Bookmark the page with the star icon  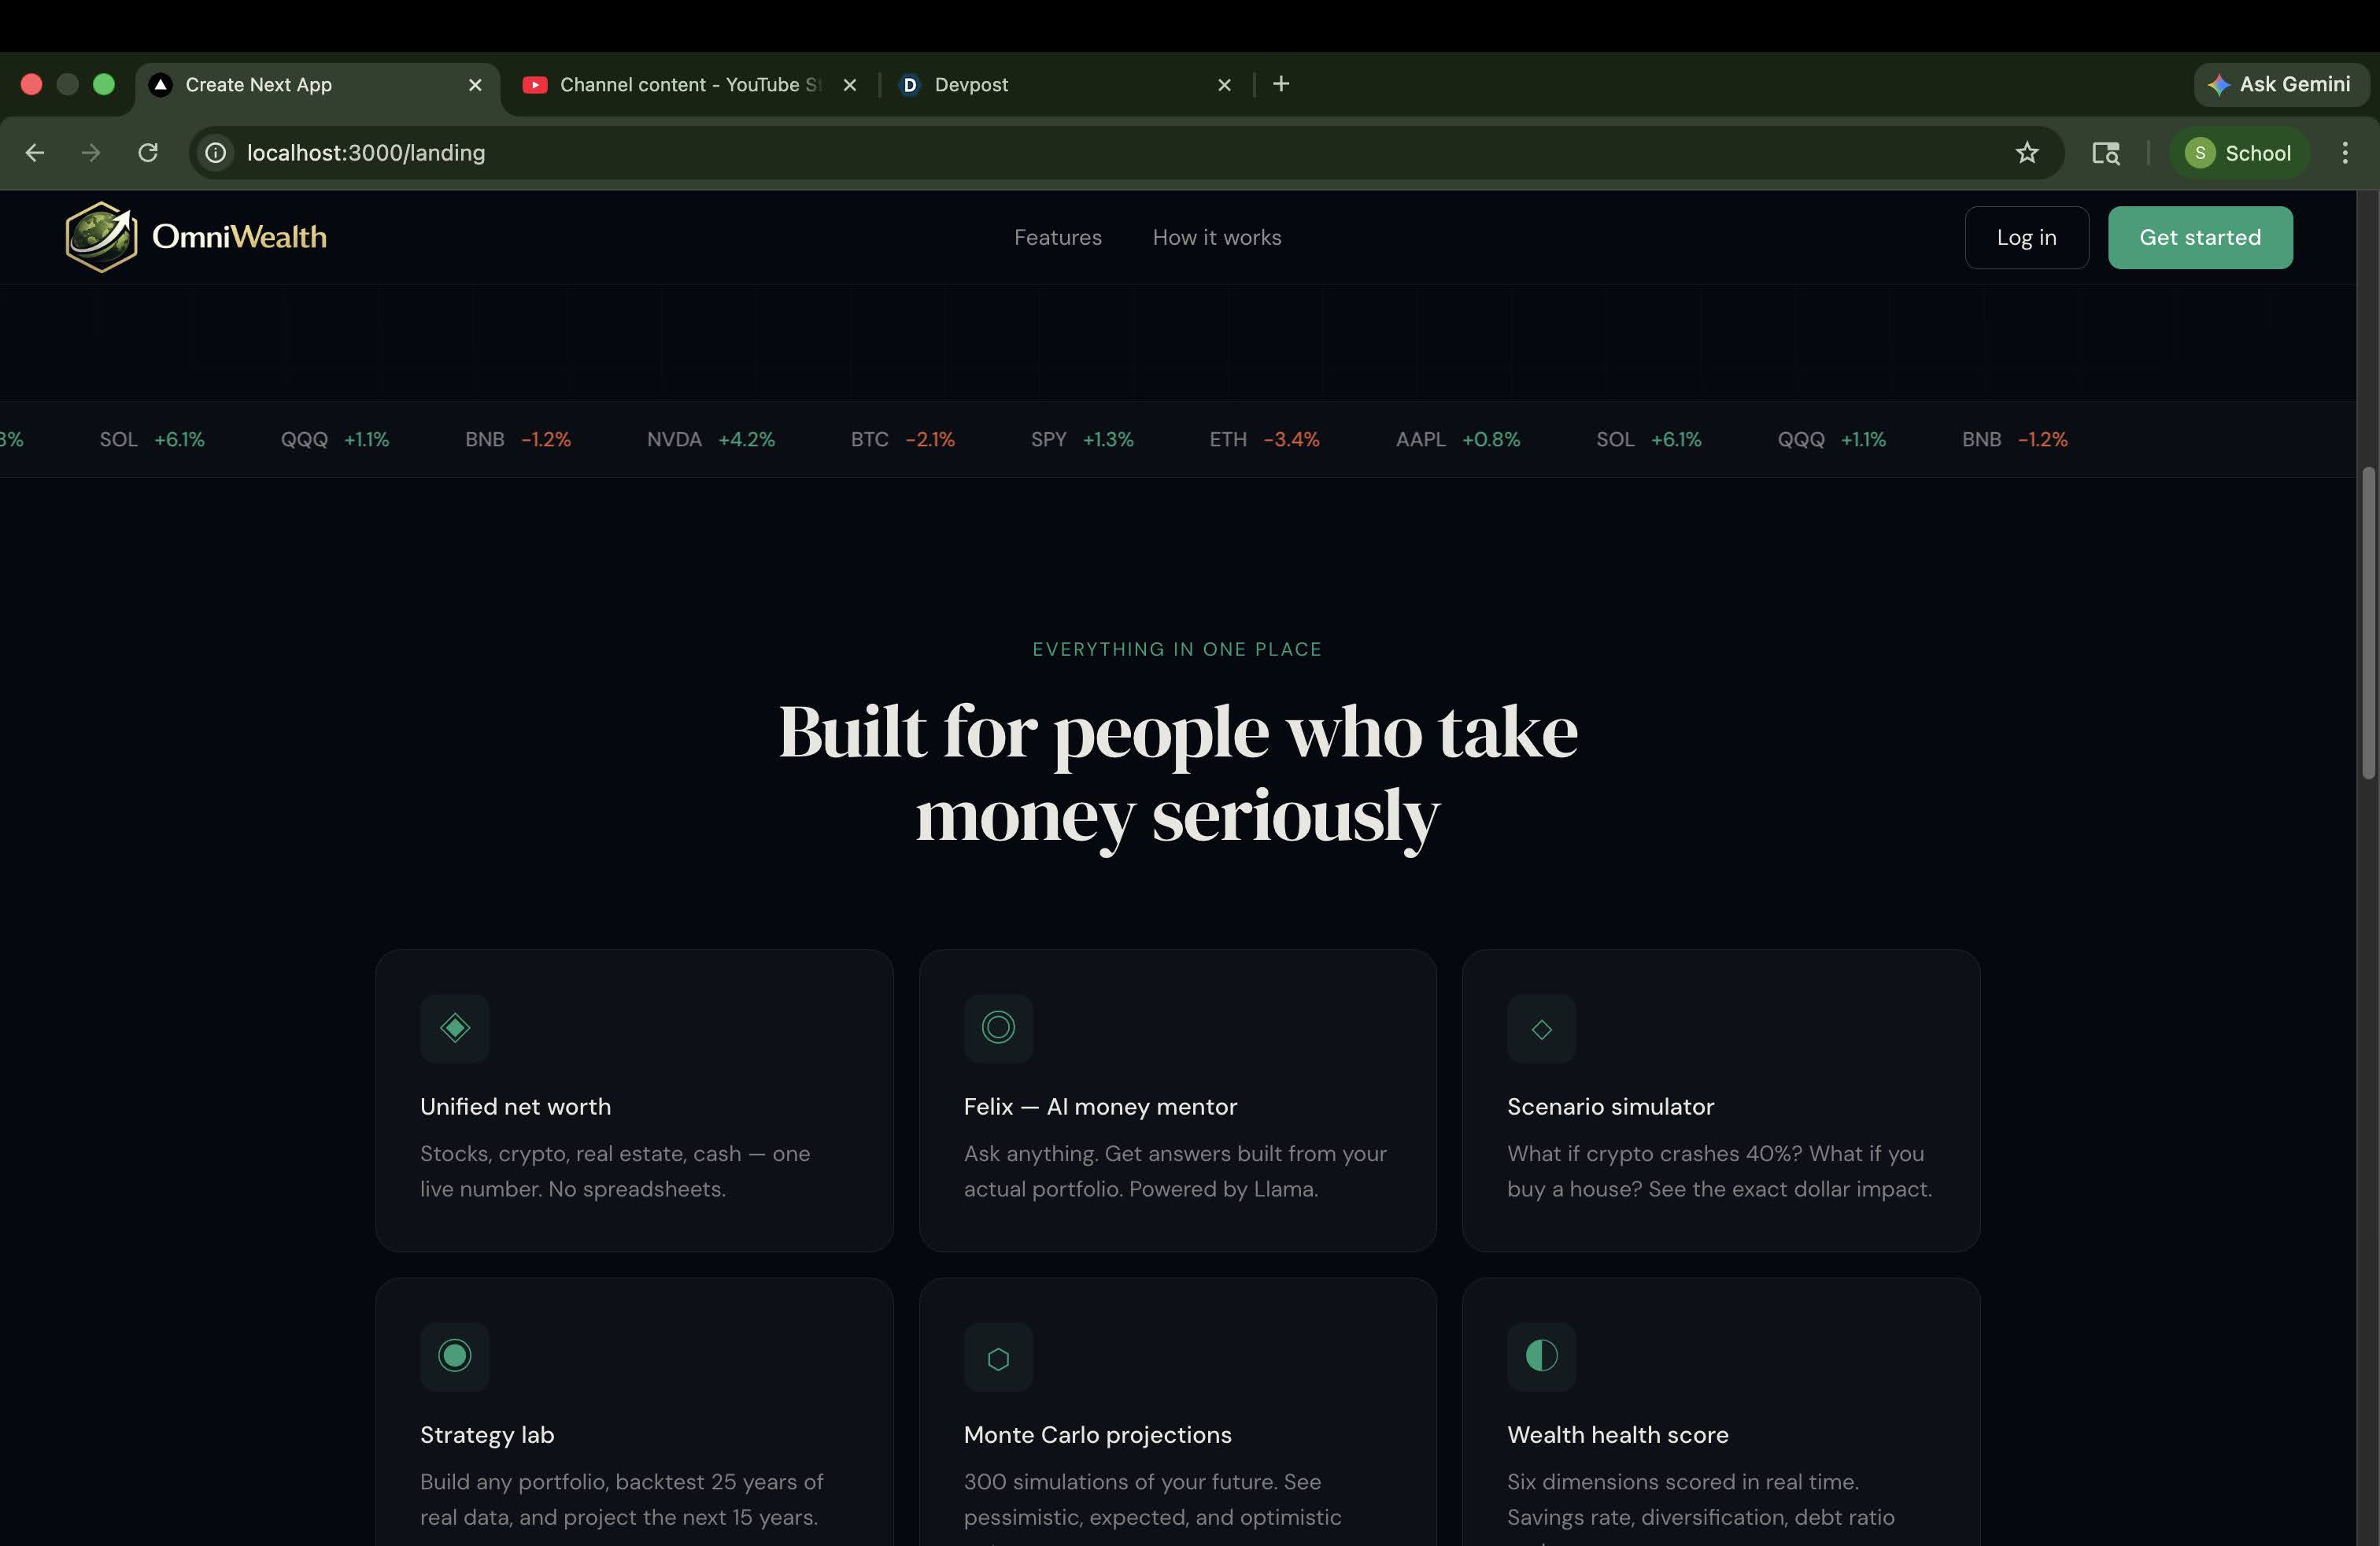tap(2026, 153)
